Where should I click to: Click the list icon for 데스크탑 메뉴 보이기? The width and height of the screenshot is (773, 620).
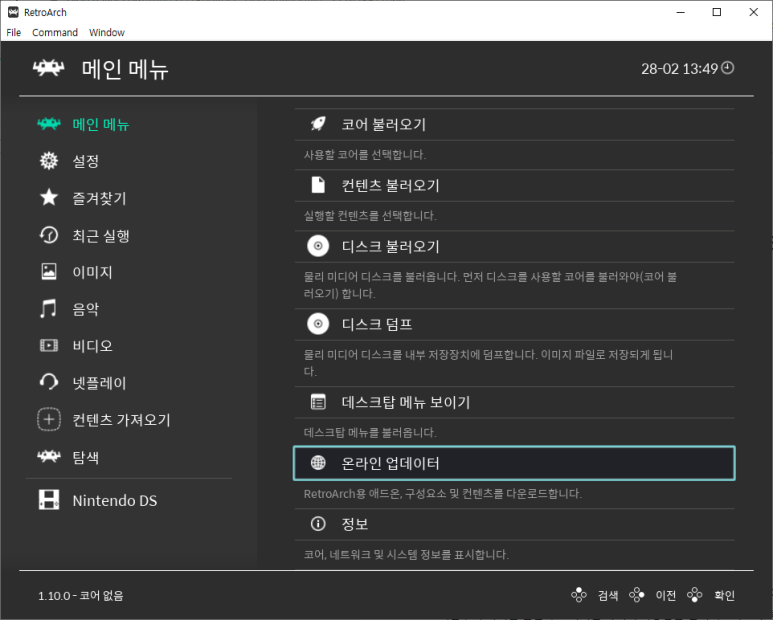tap(318, 402)
